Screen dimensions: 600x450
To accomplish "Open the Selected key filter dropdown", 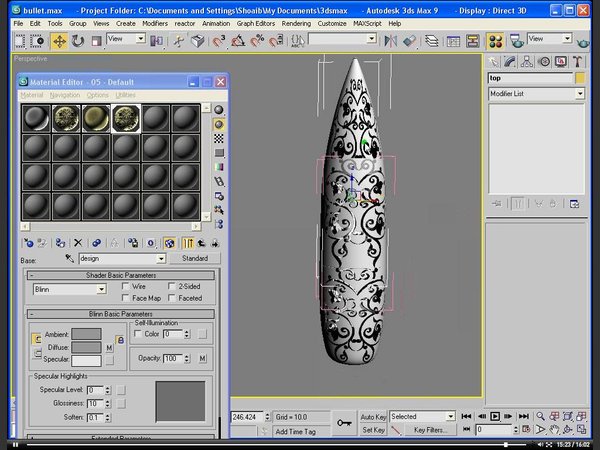I will [450, 416].
